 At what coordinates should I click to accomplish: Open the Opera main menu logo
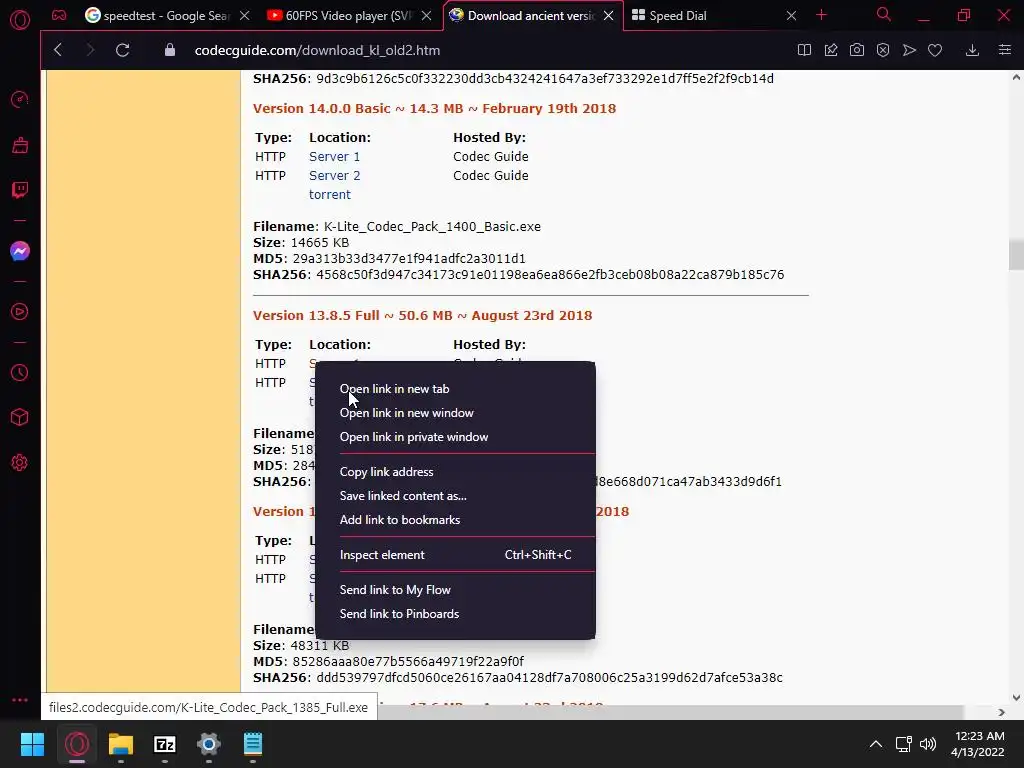point(20,20)
